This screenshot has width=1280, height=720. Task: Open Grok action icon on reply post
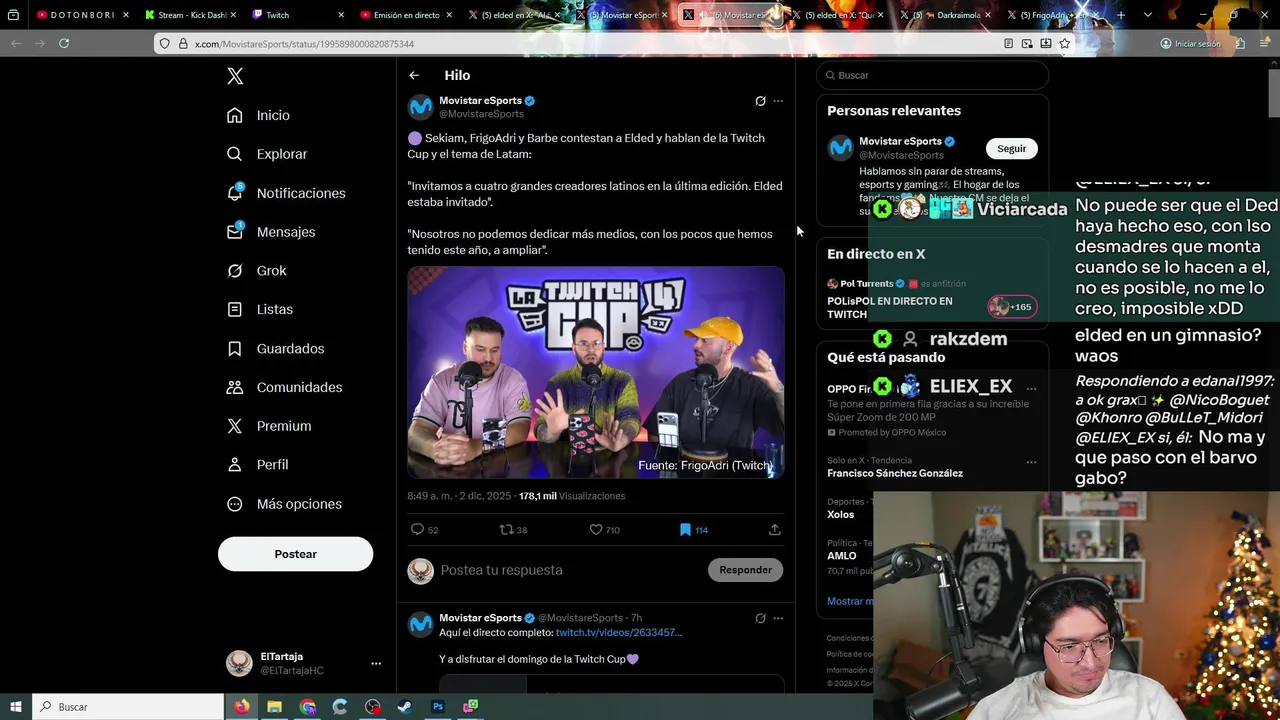[x=760, y=618]
